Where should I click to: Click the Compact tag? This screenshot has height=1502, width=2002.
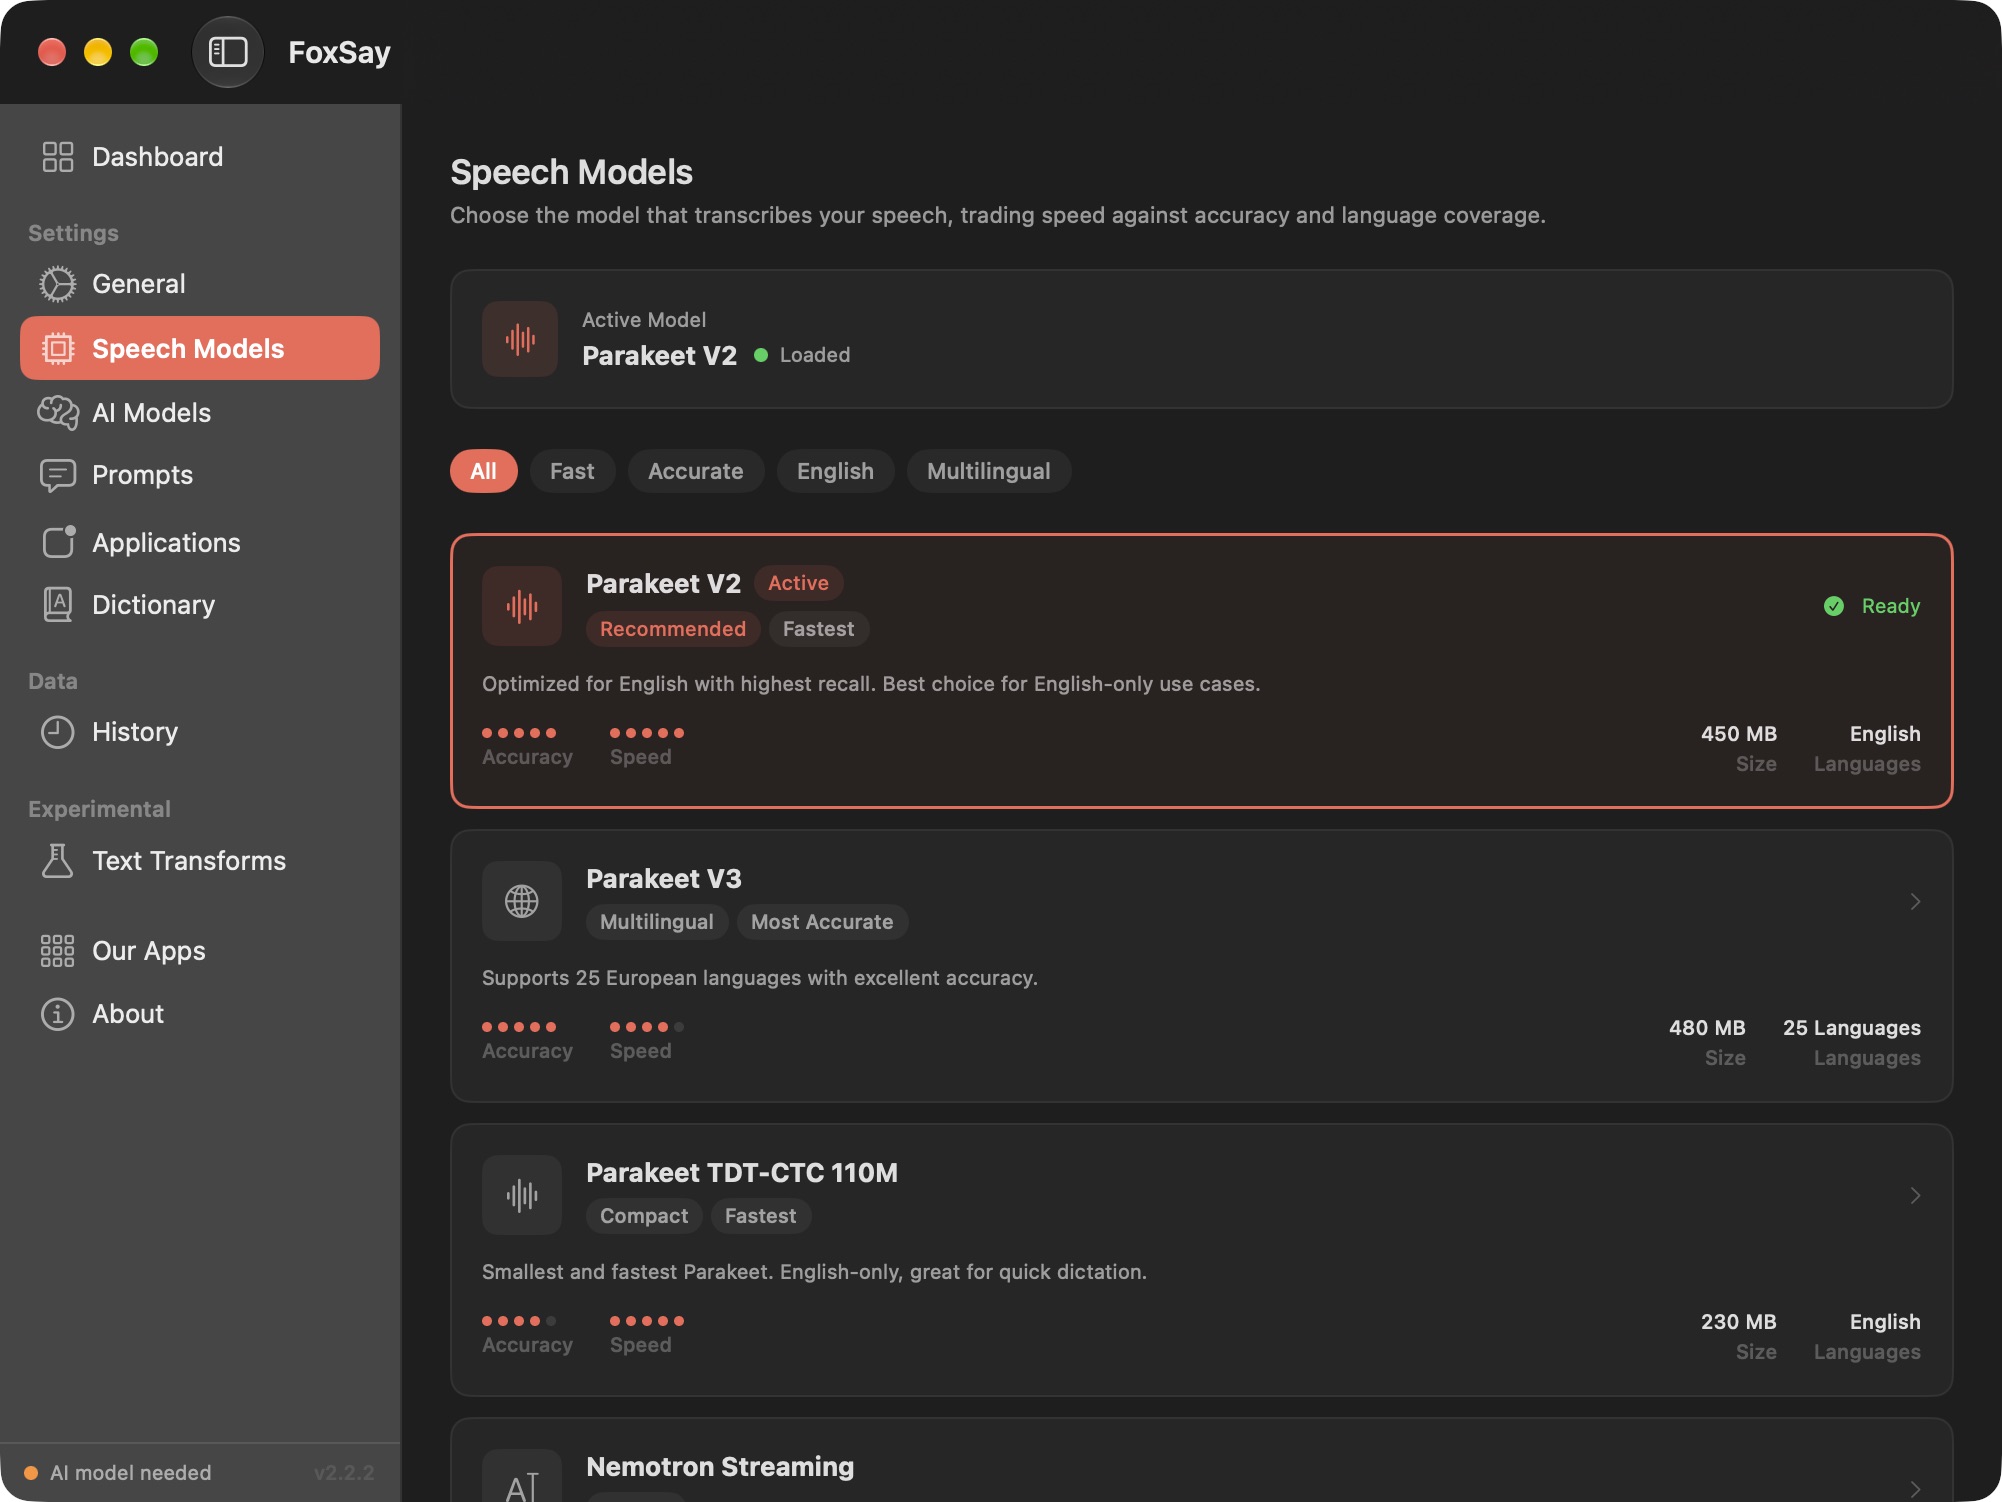tap(644, 1216)
